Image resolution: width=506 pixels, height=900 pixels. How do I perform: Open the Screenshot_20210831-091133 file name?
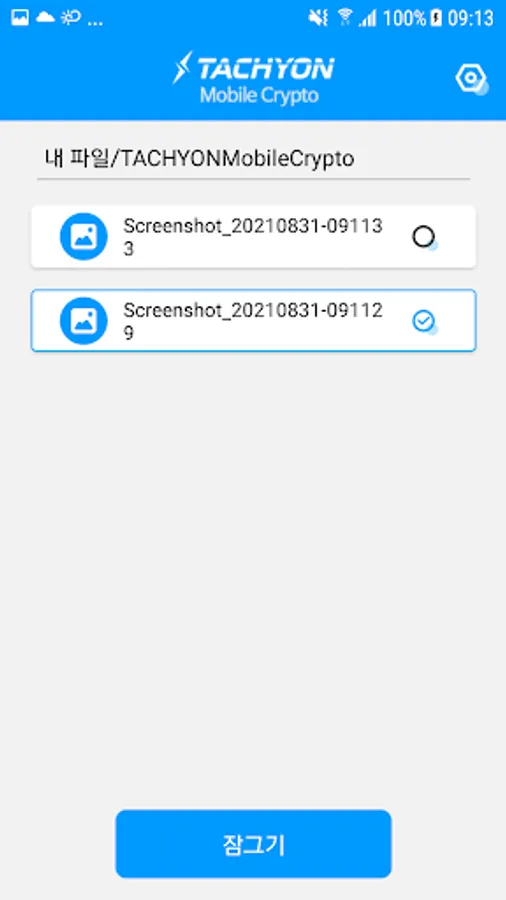[253, 238]
